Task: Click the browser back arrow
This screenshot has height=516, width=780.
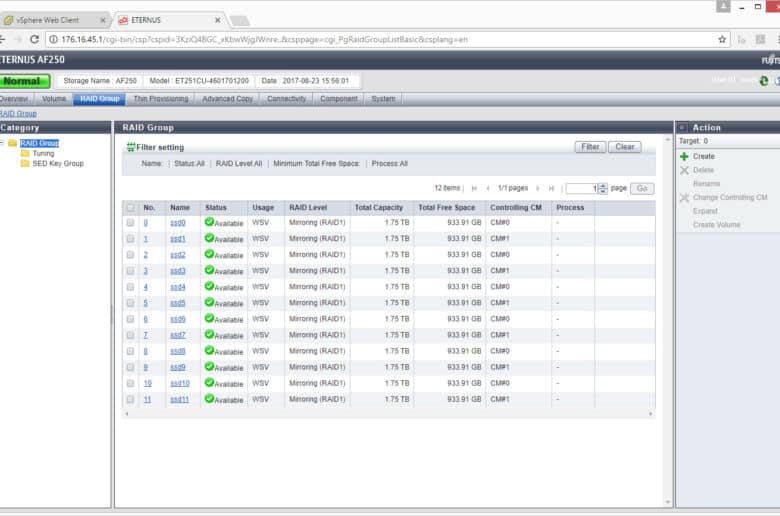Action: tap(2, 39)
